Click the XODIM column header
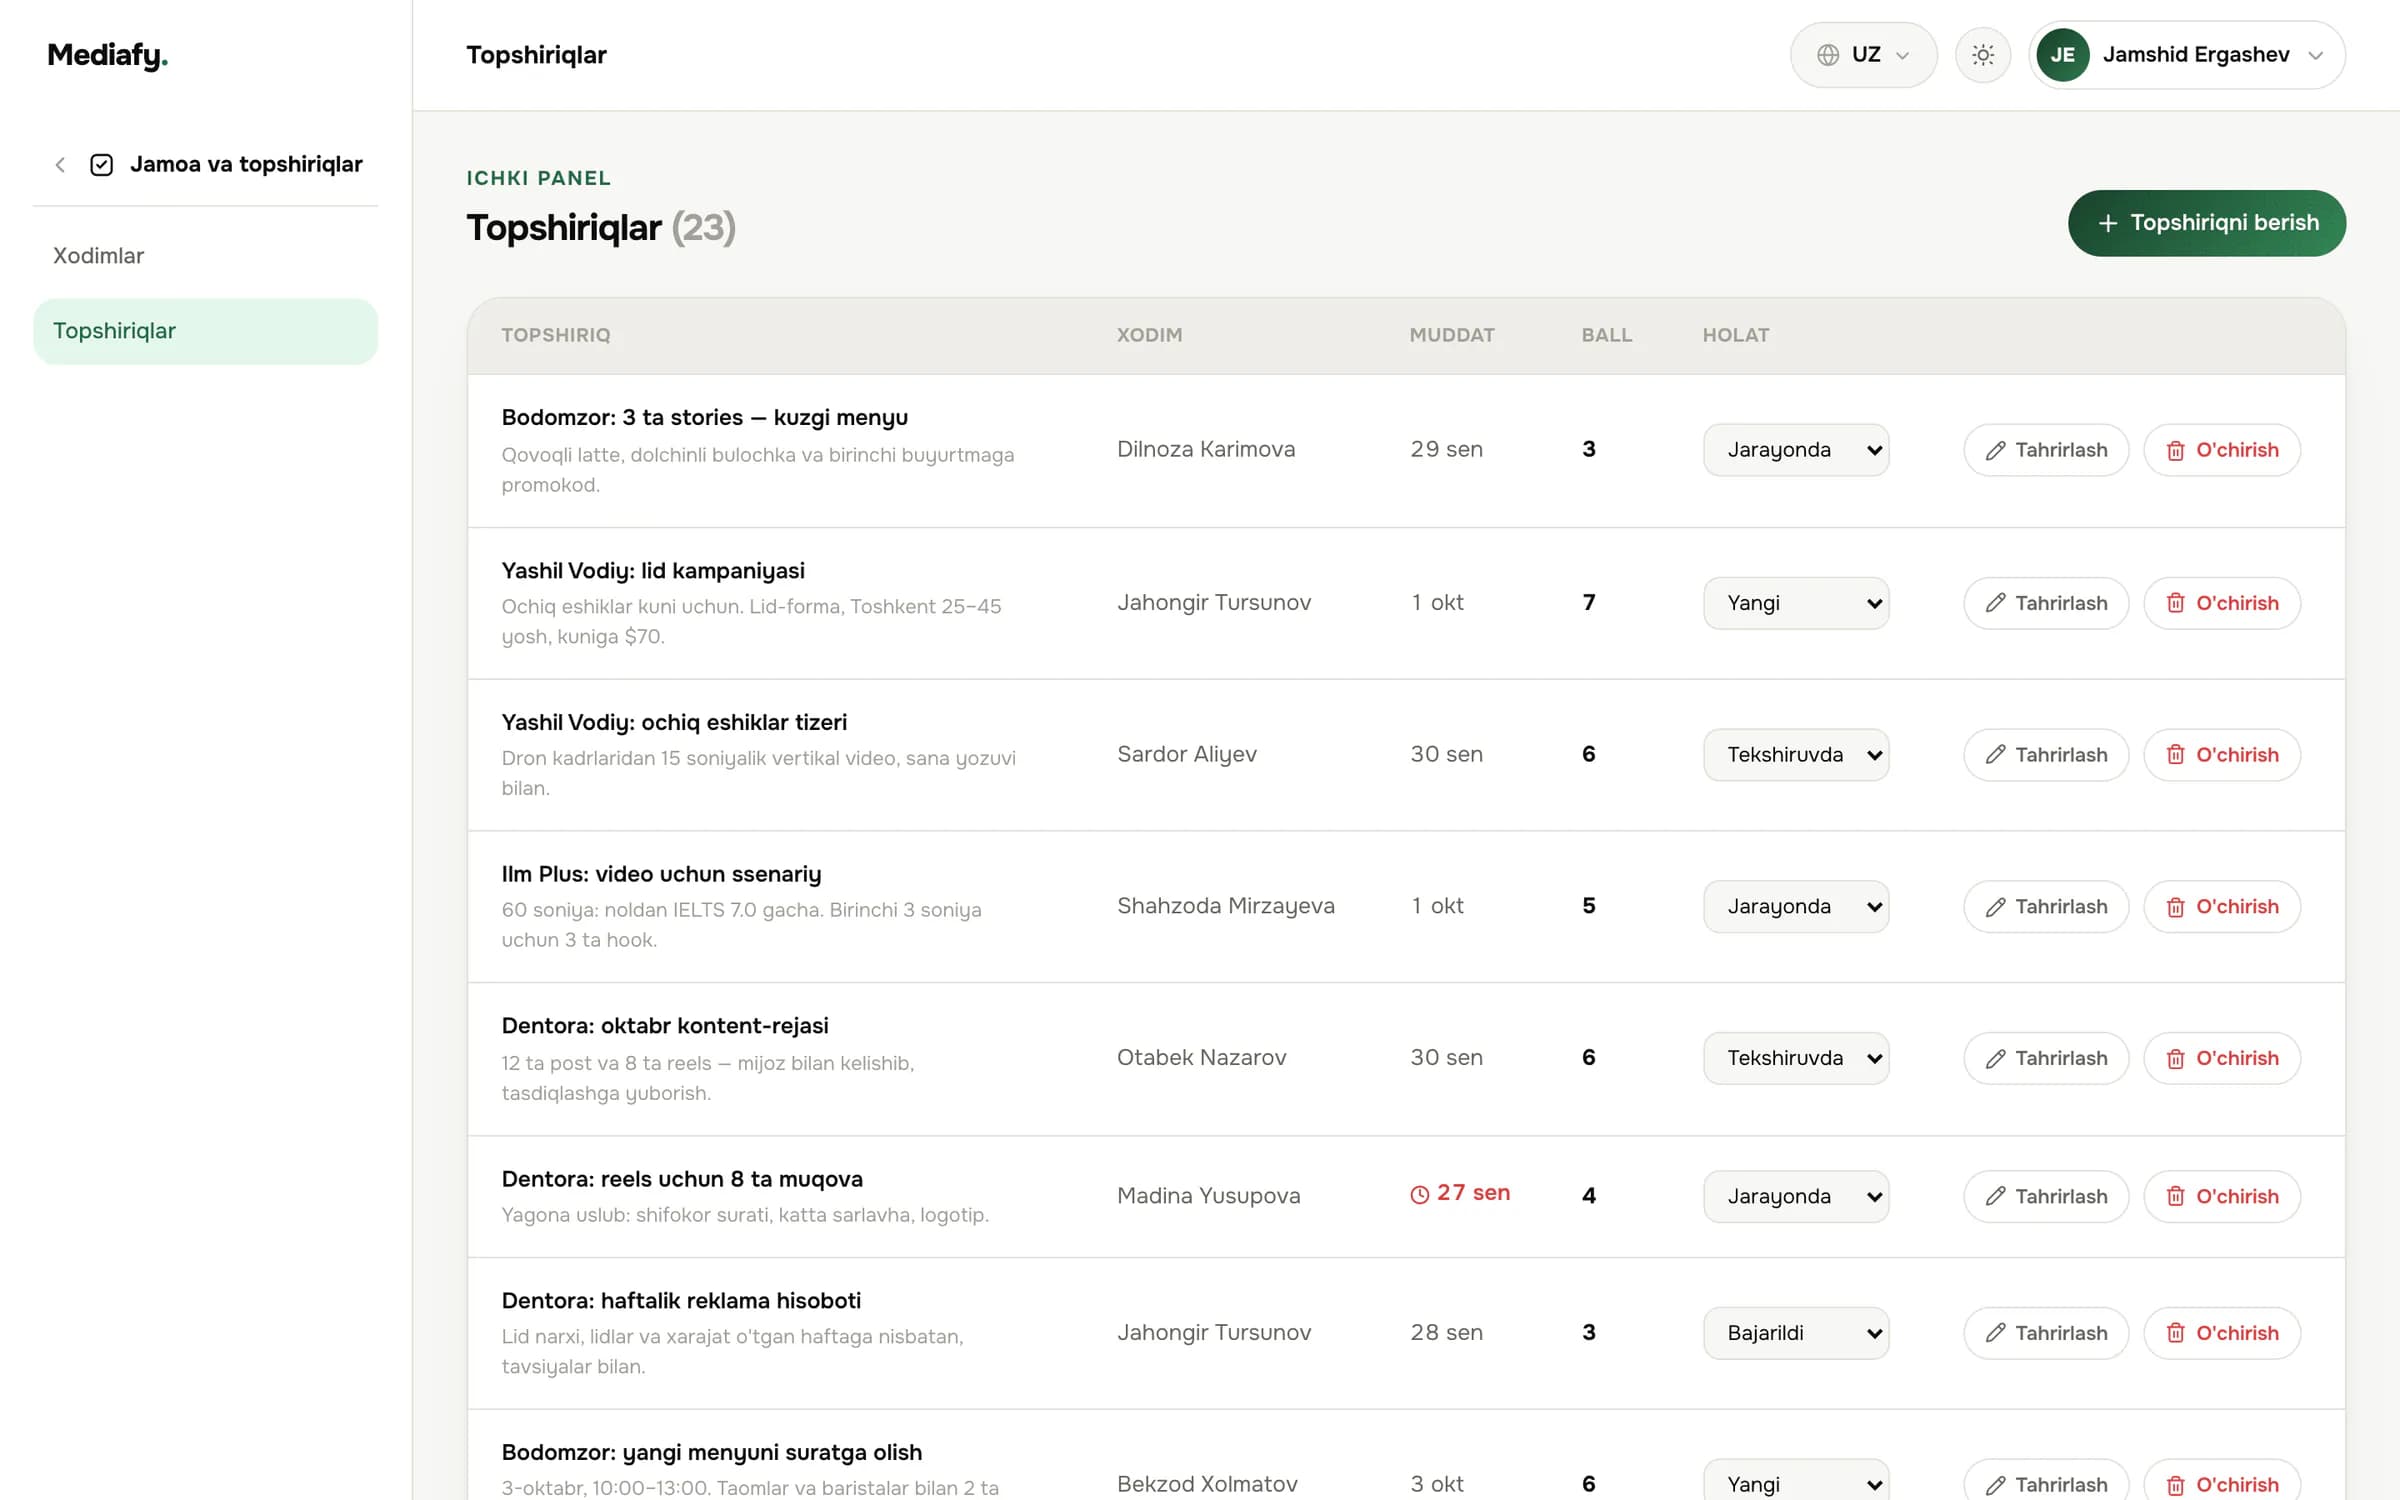2400x1500 pixels. pos(1149,335)
